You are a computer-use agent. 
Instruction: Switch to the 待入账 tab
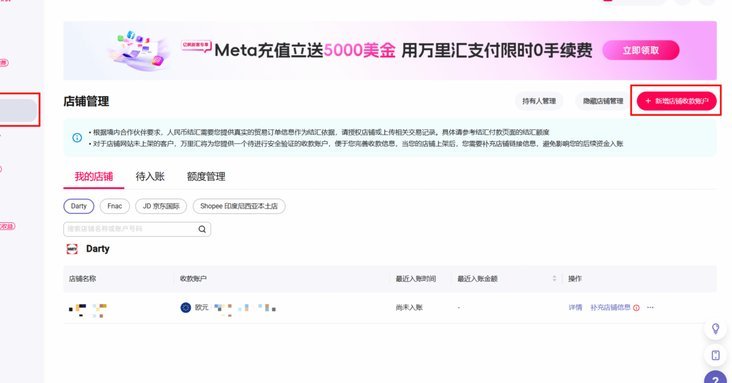(150, 177)
